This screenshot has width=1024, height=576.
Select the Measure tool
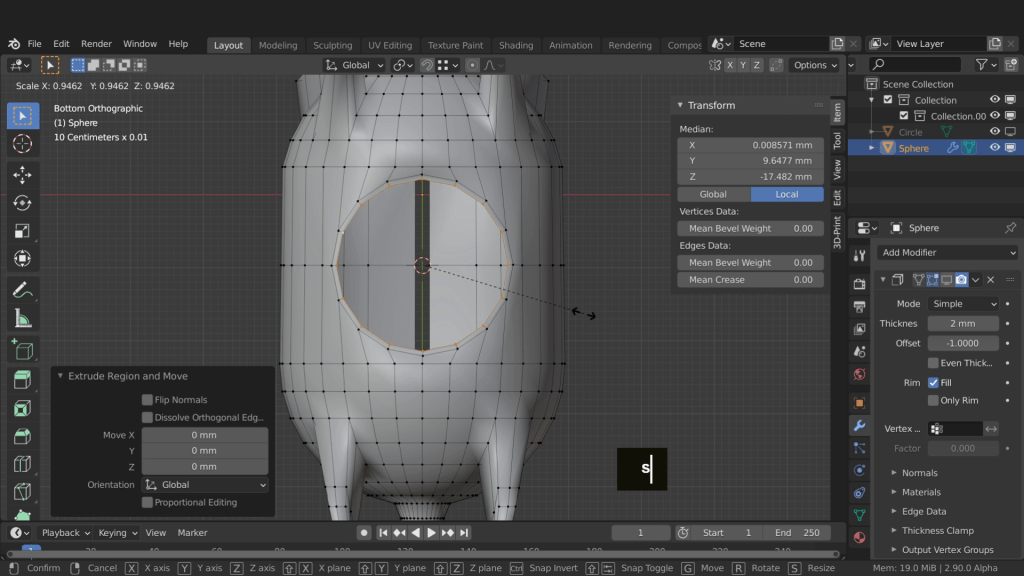point(22,319)
